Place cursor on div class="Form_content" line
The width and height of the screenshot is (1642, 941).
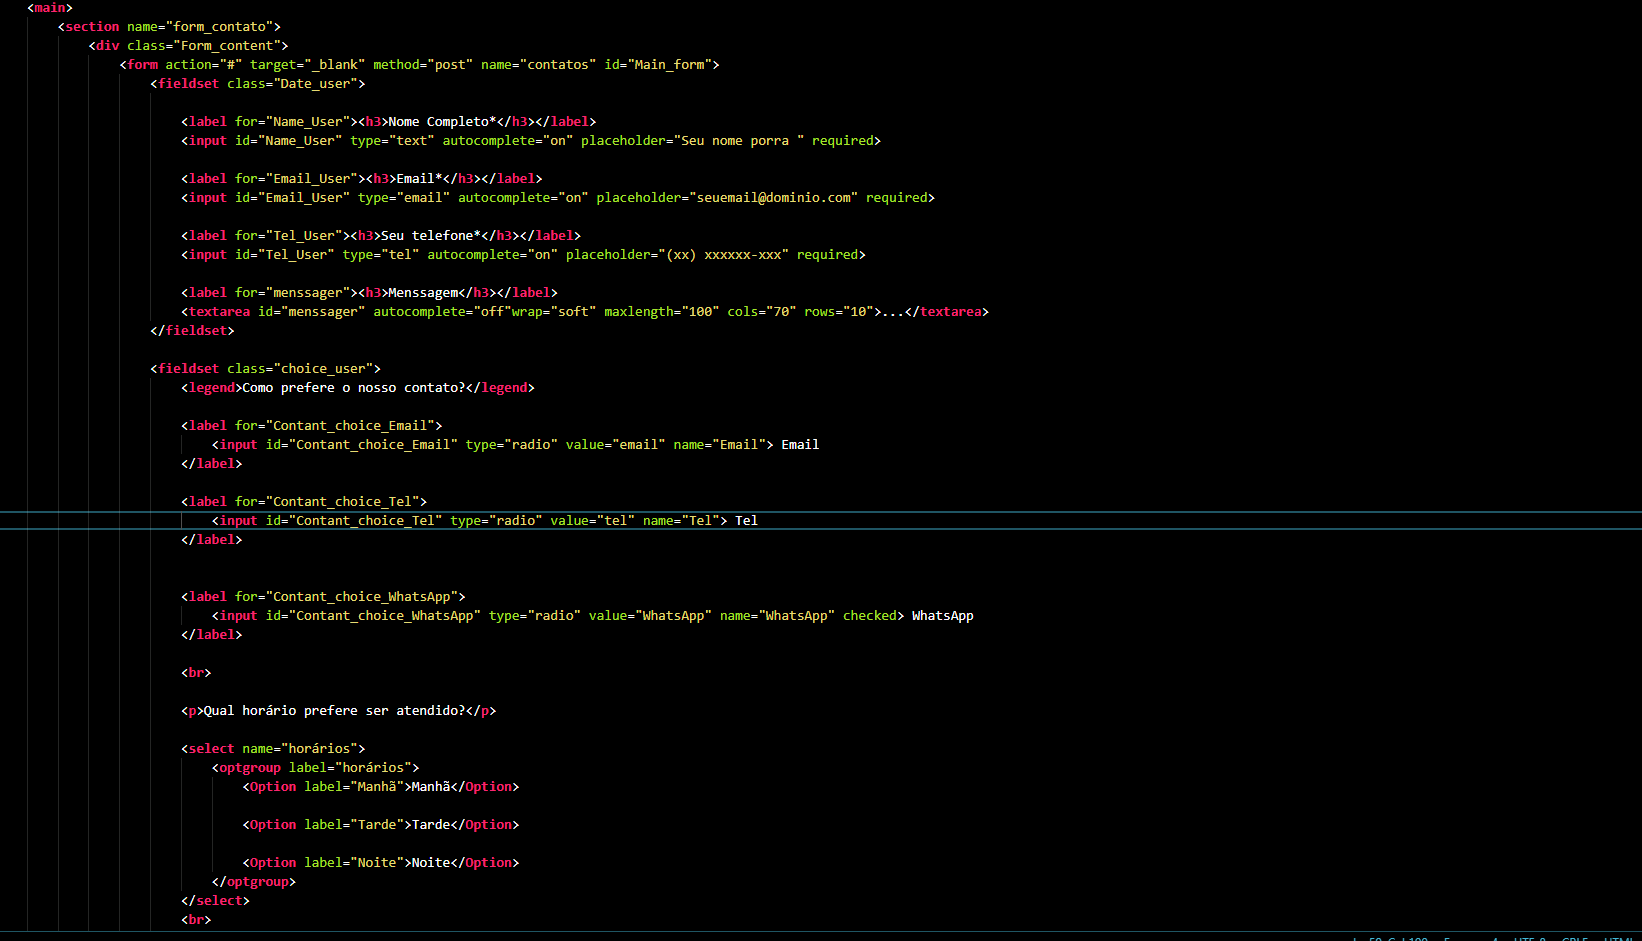188,46
